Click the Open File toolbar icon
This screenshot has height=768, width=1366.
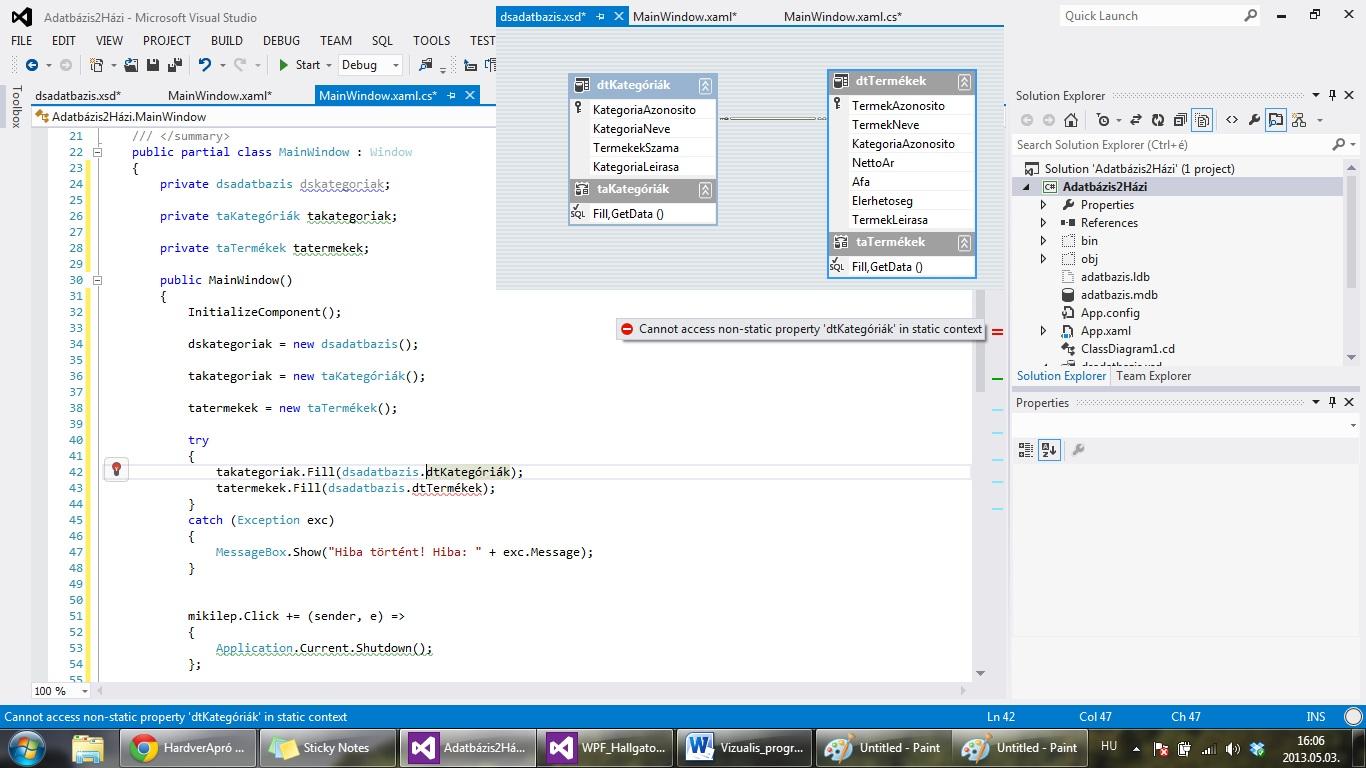coord(130,65)
